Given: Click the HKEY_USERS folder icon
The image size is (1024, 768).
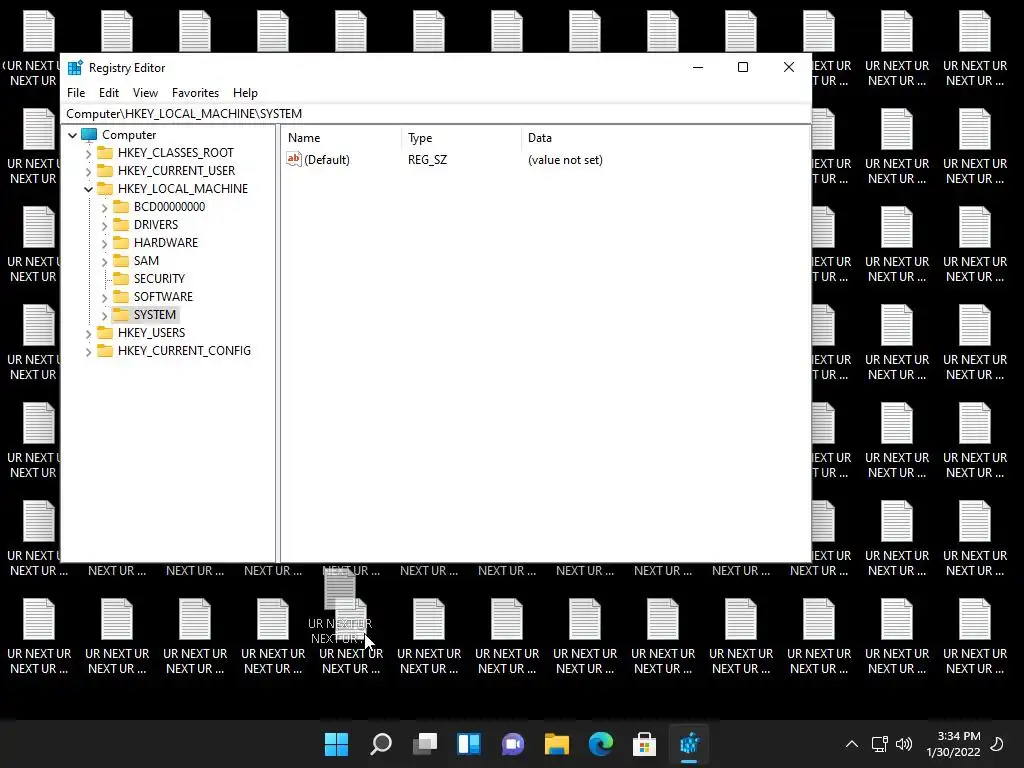Looking at the screenshot, I should point(105,332).
